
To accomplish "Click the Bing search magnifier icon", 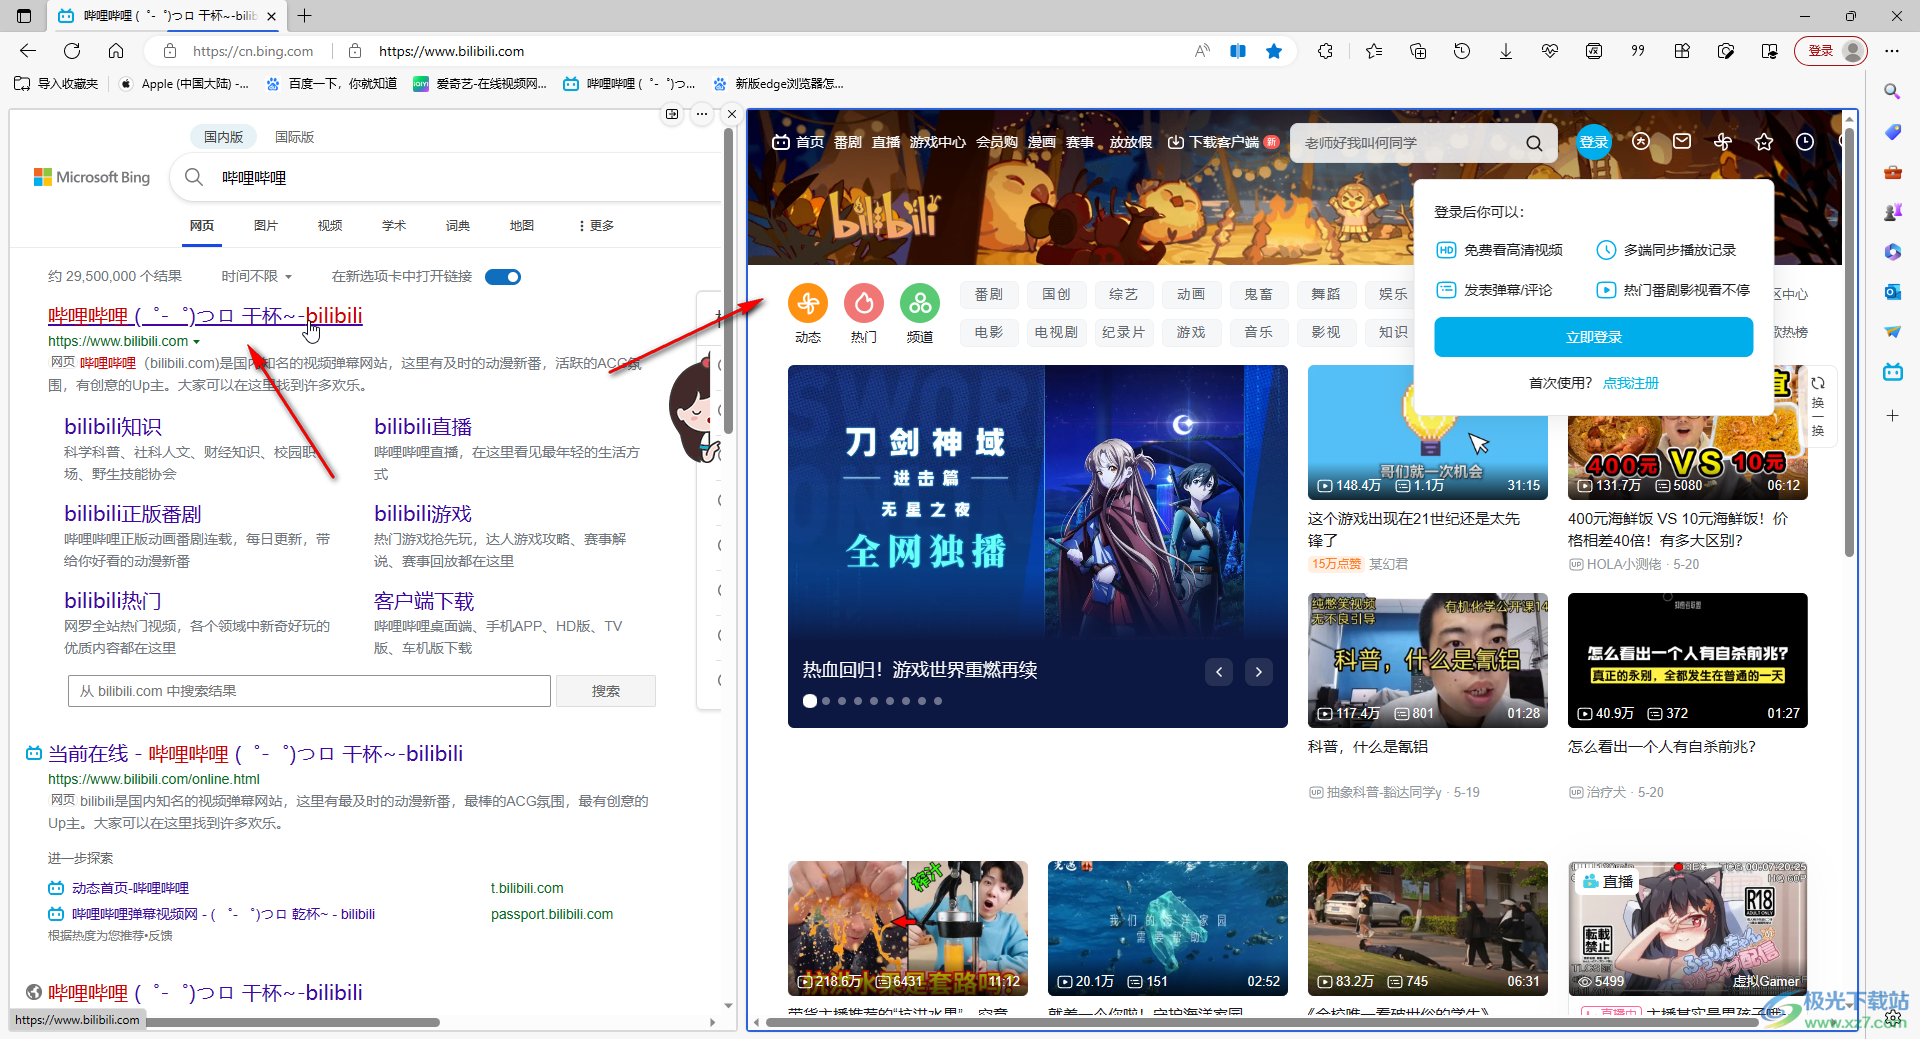I will coord(194,177).
